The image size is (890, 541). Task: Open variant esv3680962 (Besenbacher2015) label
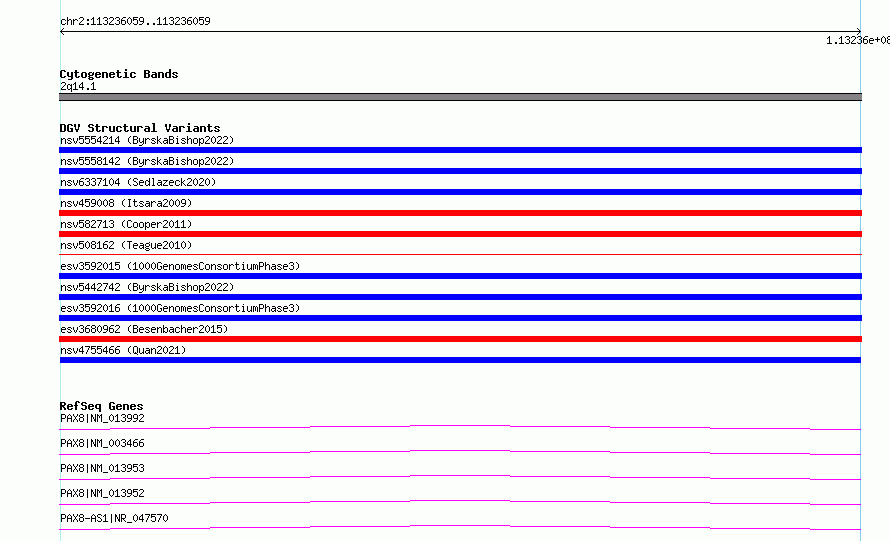click(x=144, y=329)
